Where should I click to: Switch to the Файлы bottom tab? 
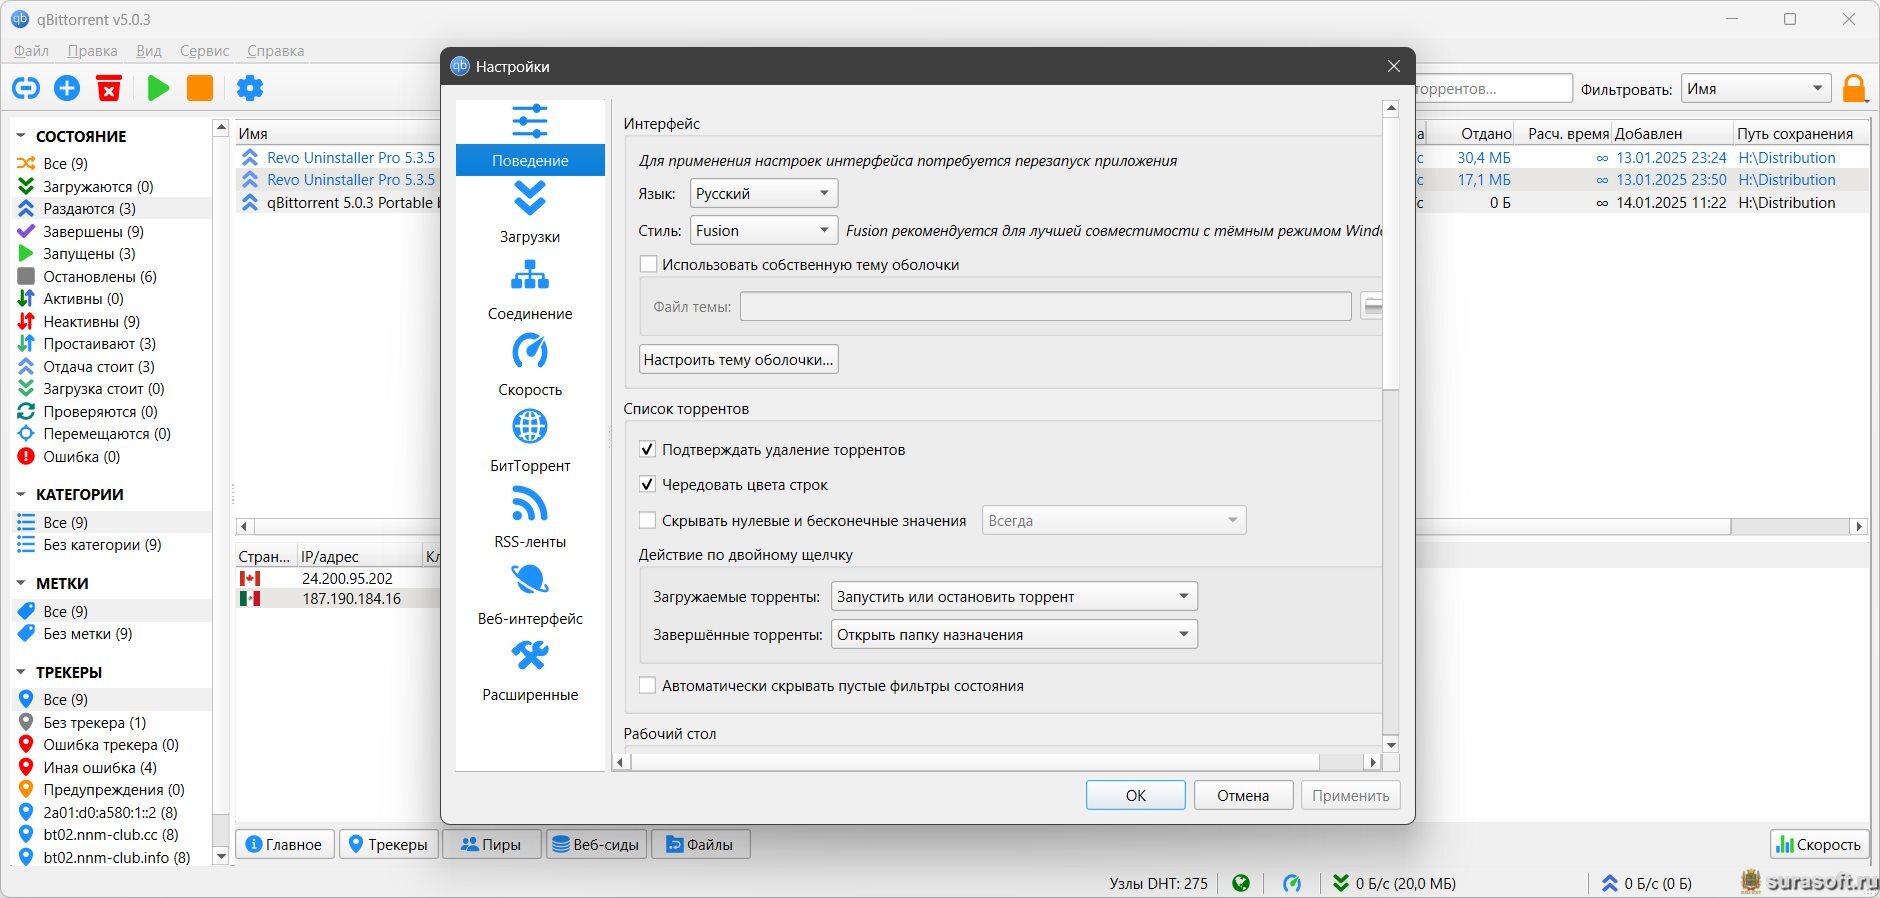(700, 844)
